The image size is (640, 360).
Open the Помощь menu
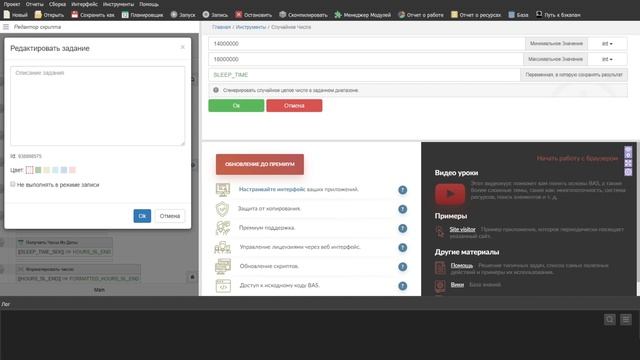[149, 4]
